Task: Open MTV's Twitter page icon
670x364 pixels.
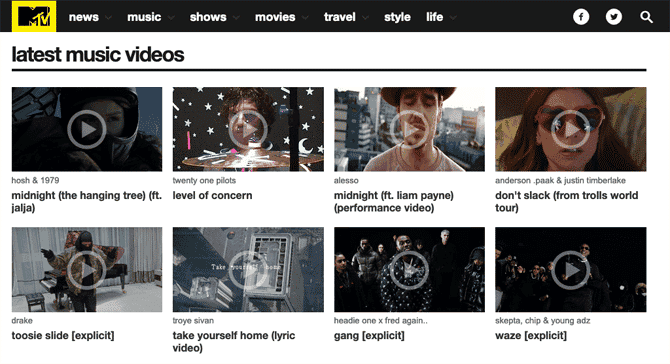Action: pos(614,17)
